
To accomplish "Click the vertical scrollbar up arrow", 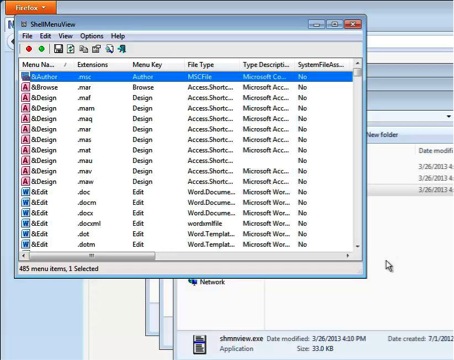I will coord(357,63).
